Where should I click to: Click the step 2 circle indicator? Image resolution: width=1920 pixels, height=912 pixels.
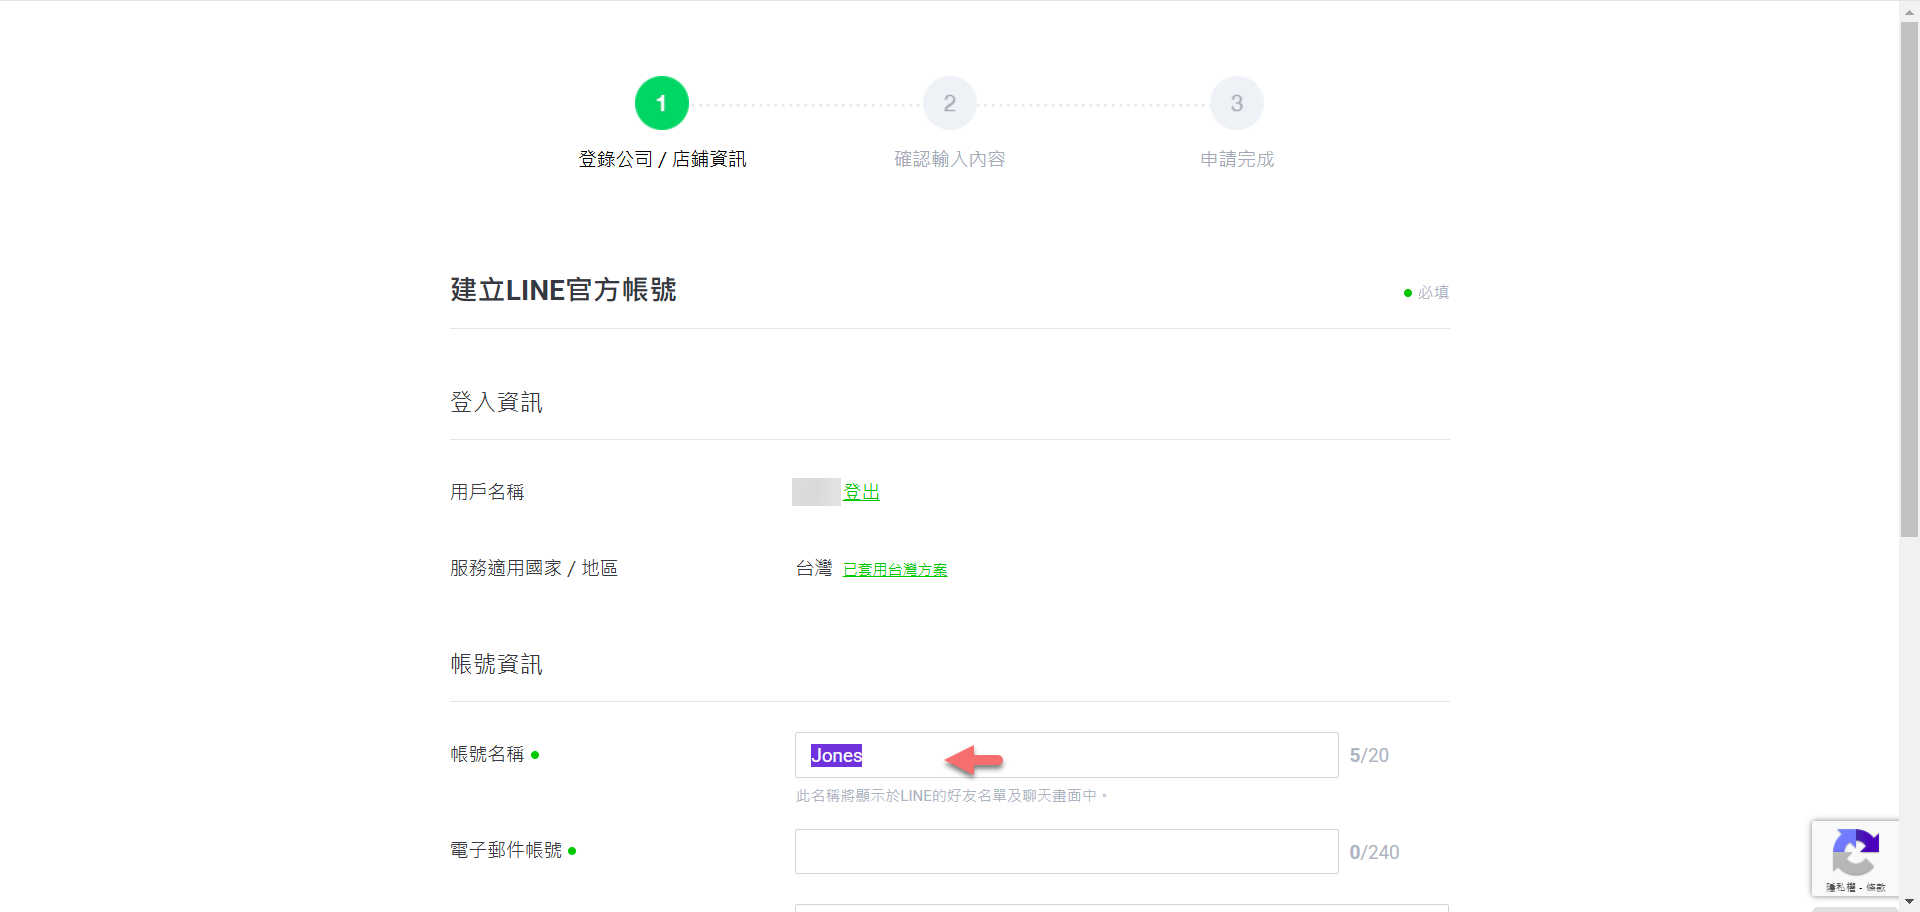tap(949, 103)
